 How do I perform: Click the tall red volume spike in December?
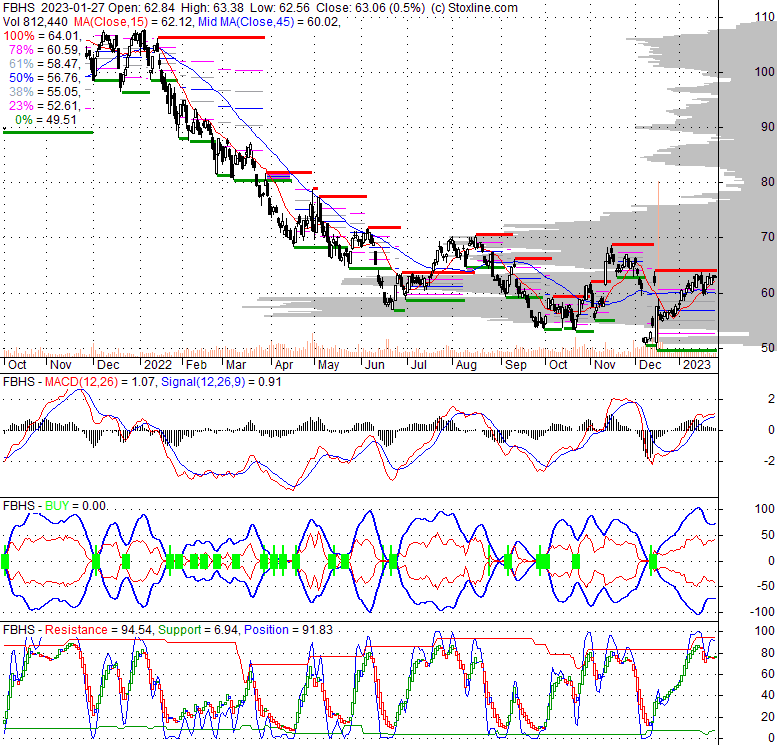coord(658,268)
